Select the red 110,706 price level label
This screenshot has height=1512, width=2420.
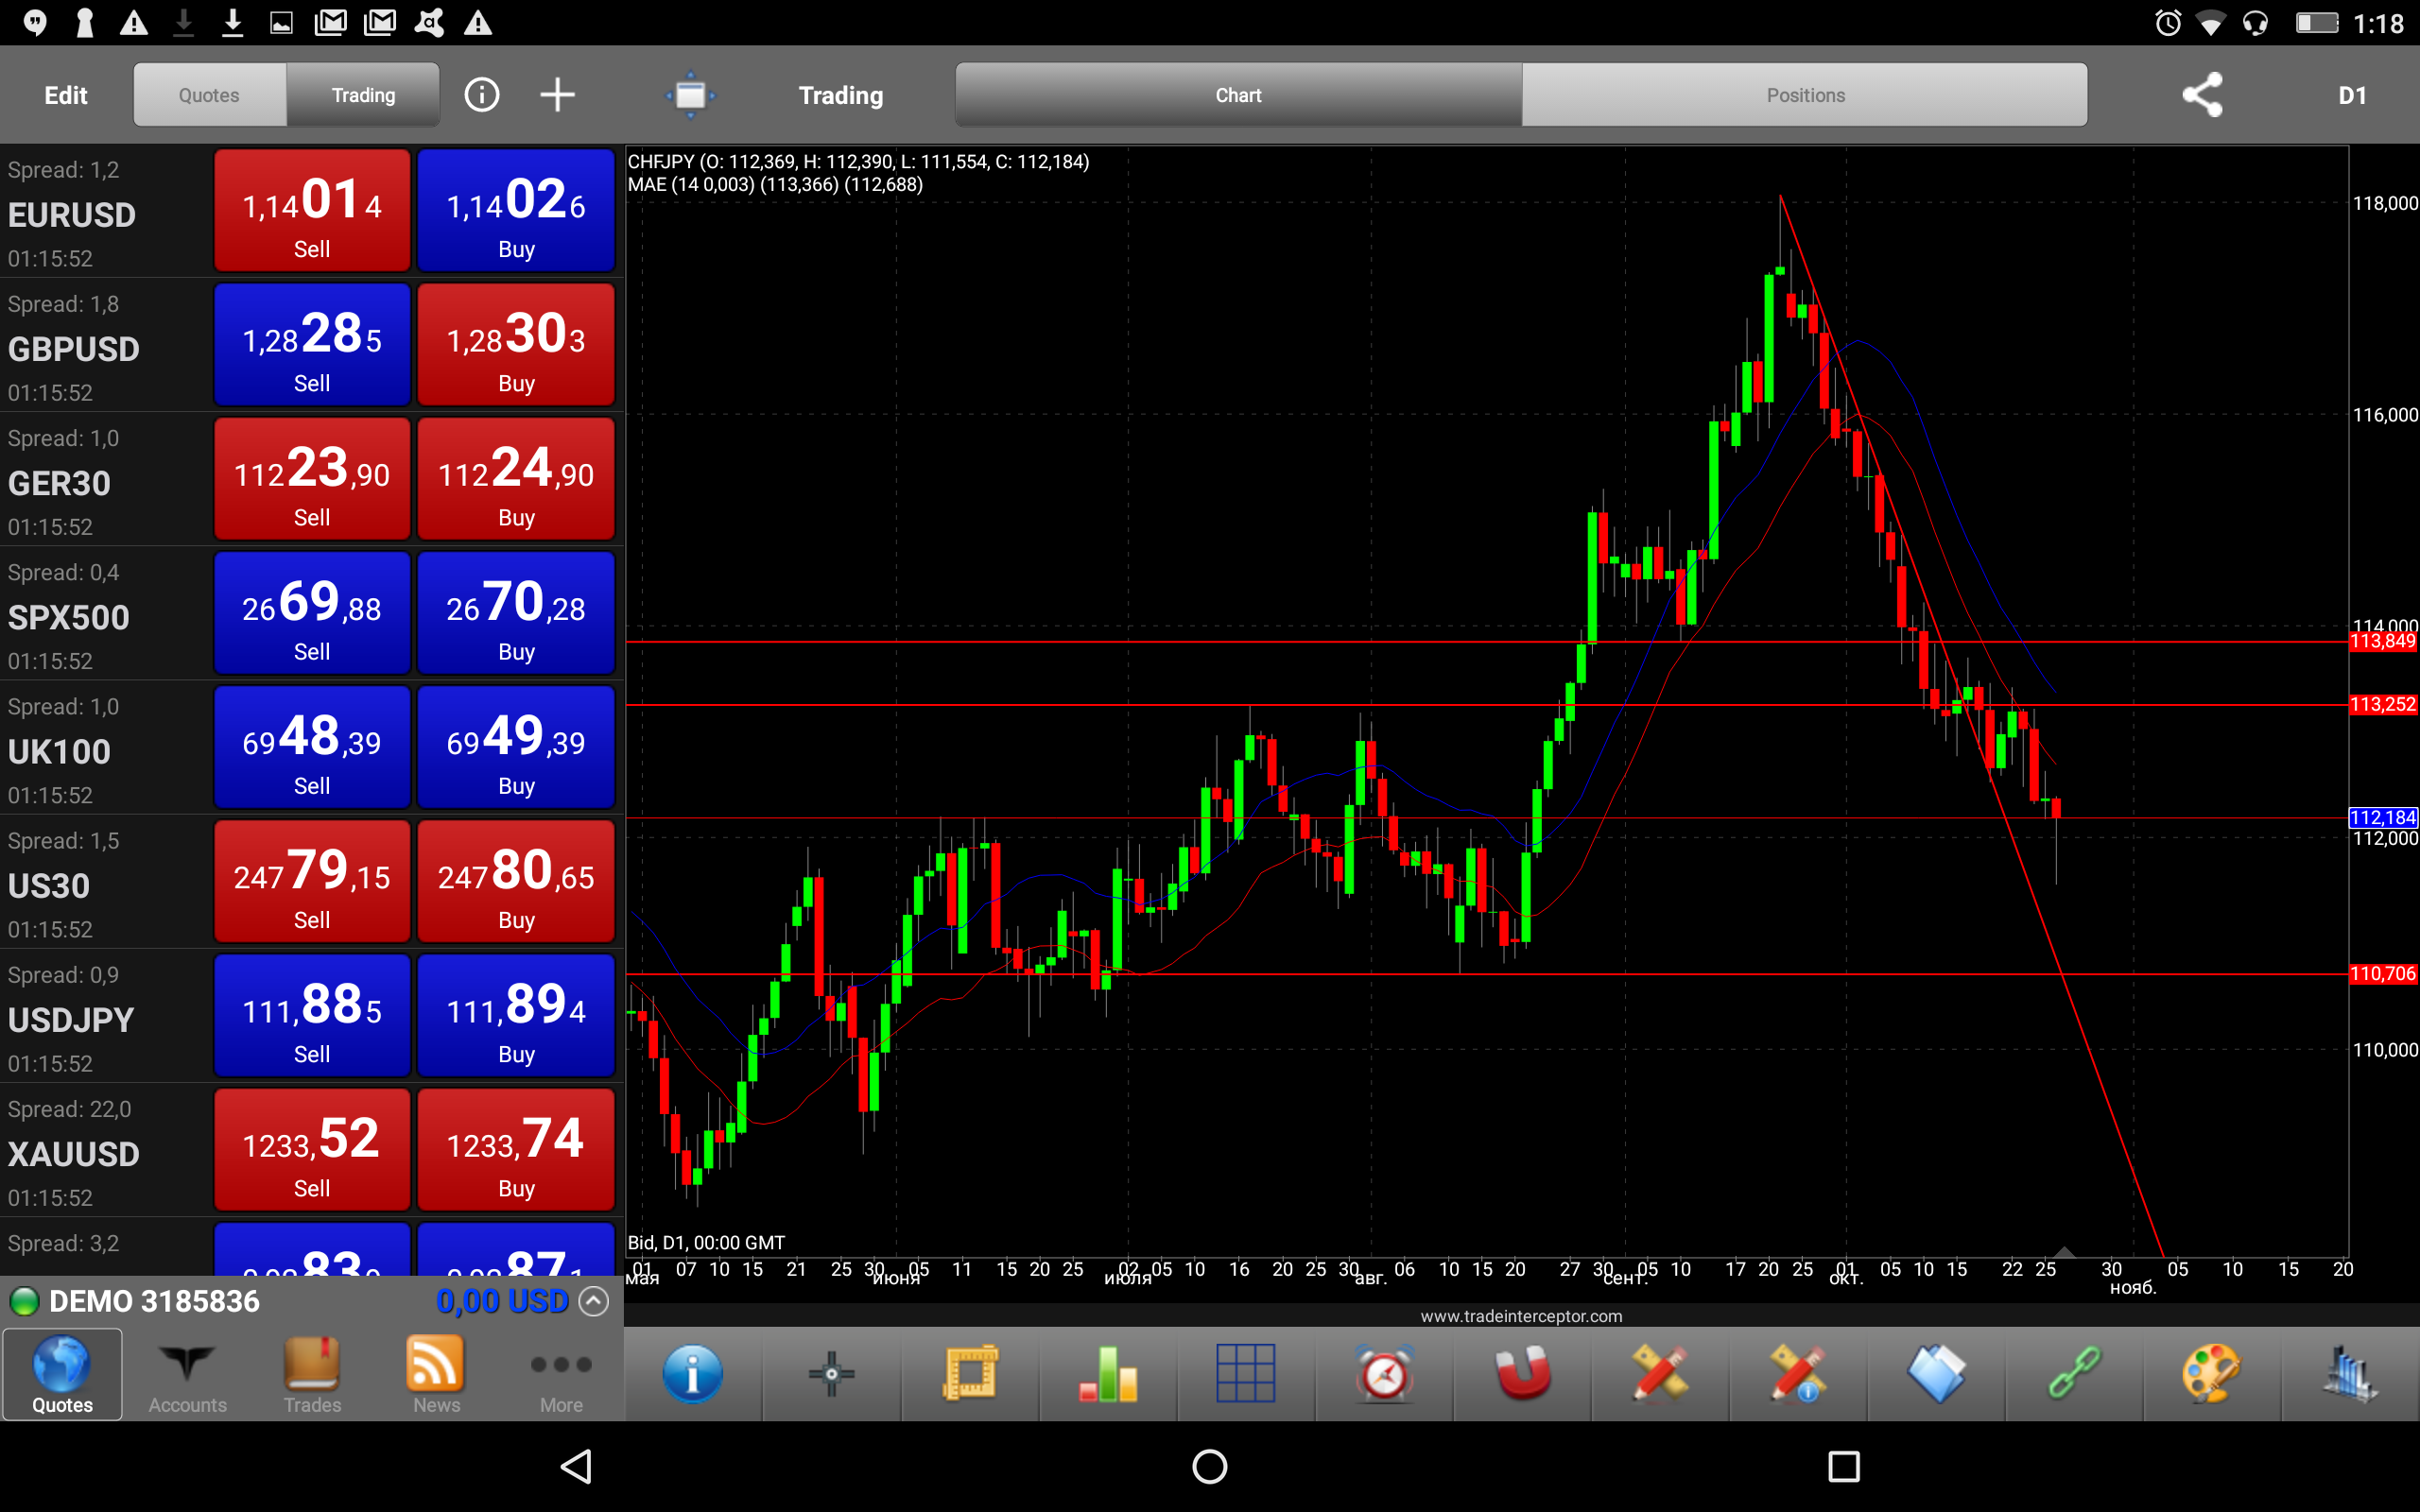click(2383, 973)
